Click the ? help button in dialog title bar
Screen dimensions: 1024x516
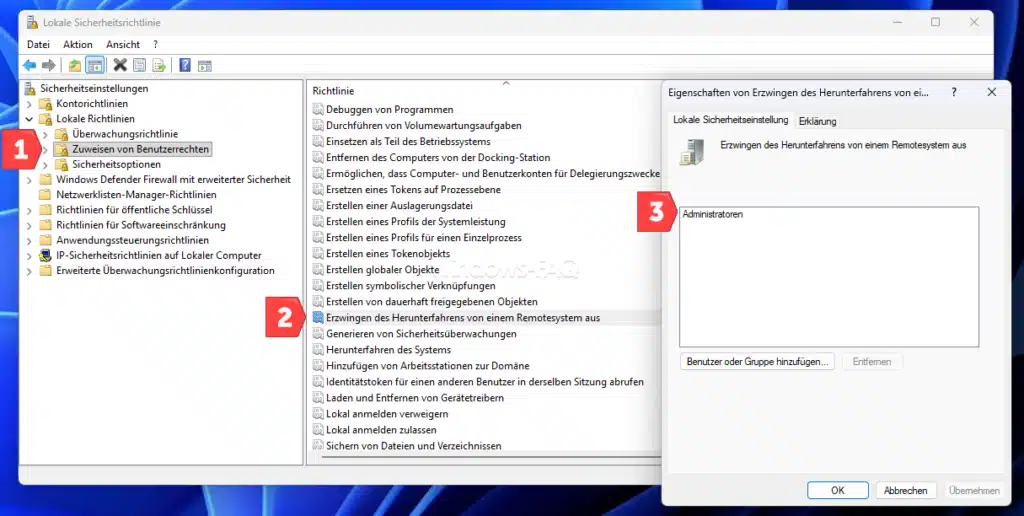[954, 92]
